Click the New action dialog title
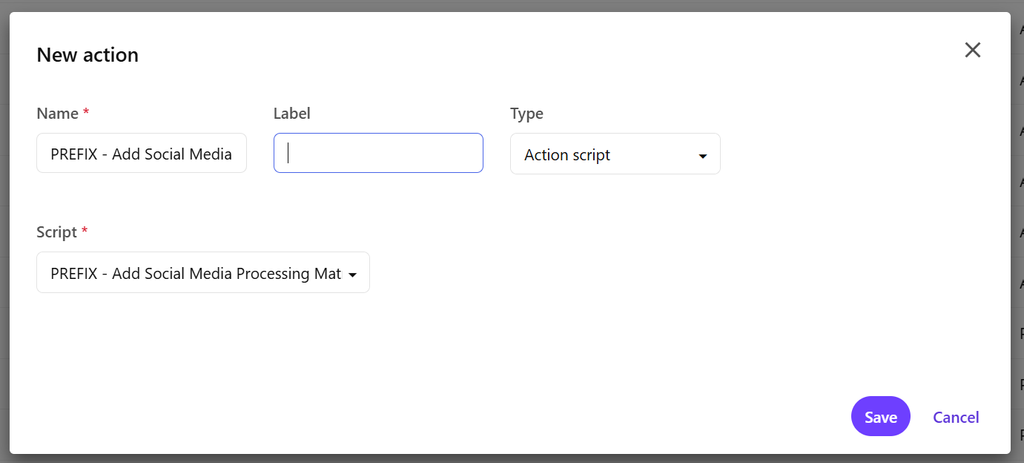Image resolution: width=1024 pixels, height=463 pixels. point(87,55)
